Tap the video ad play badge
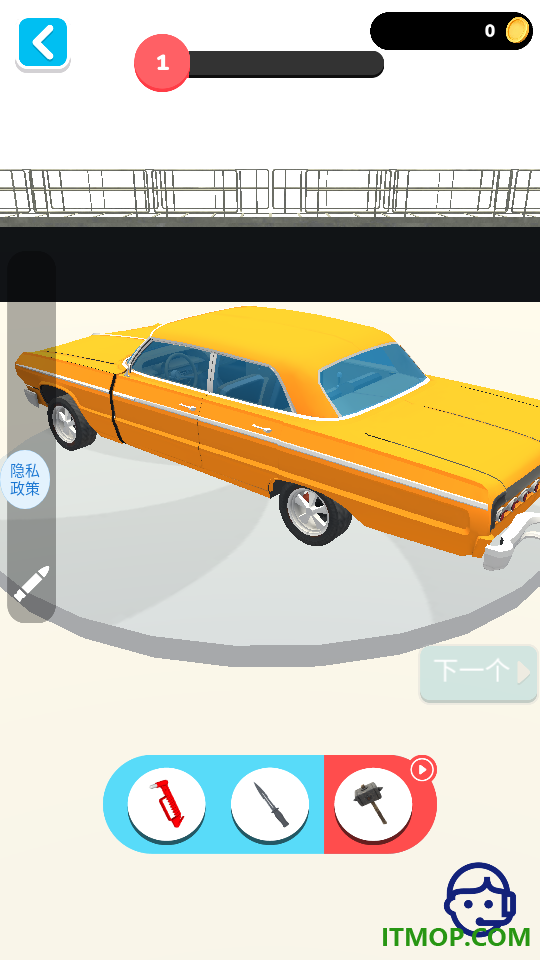Viewport: 540px width, 960px height. coord(422,770)
